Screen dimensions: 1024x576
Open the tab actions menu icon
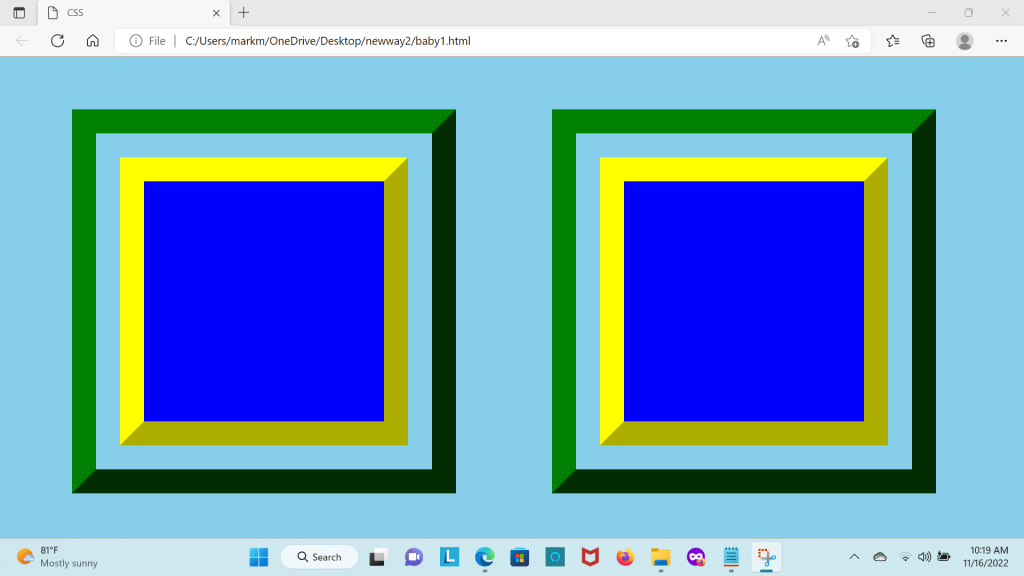pyautogui.click(x=19, y=13)
